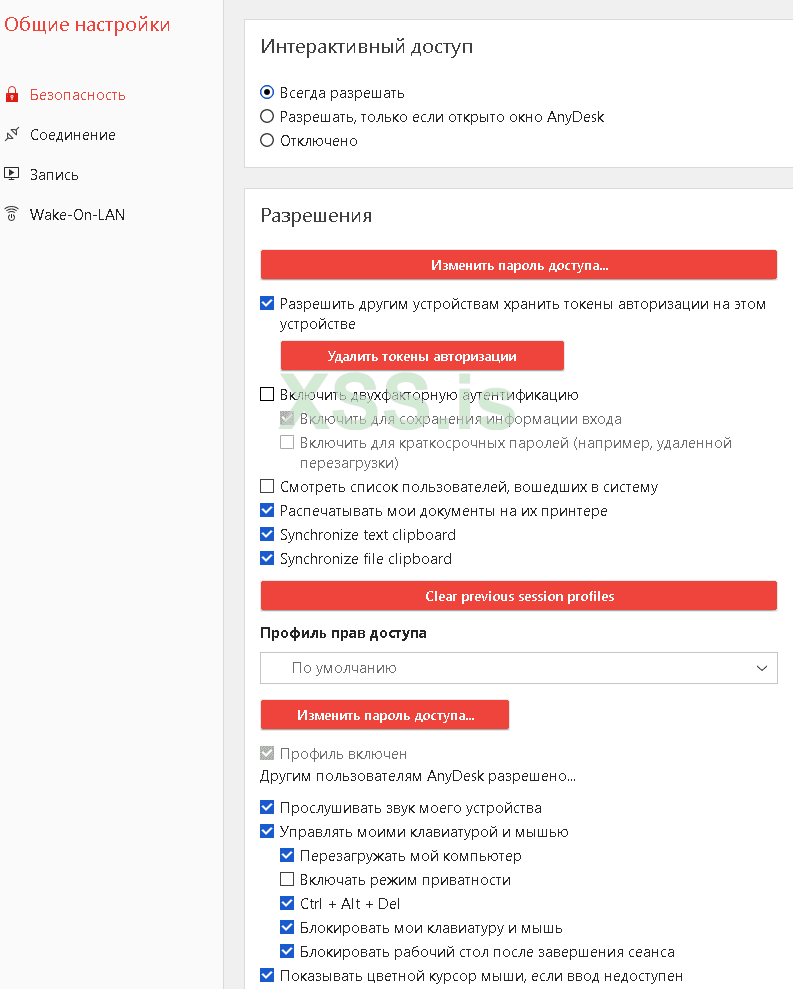Click the Connection plug icon in sidebar
The height and width of the screenshot is (989, 793).
tap(12, 135)
